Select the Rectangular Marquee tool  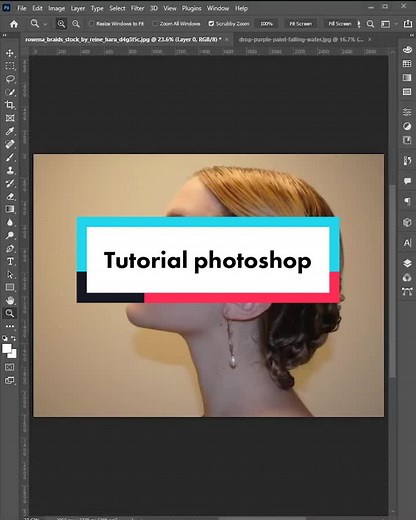coord(10,66)
